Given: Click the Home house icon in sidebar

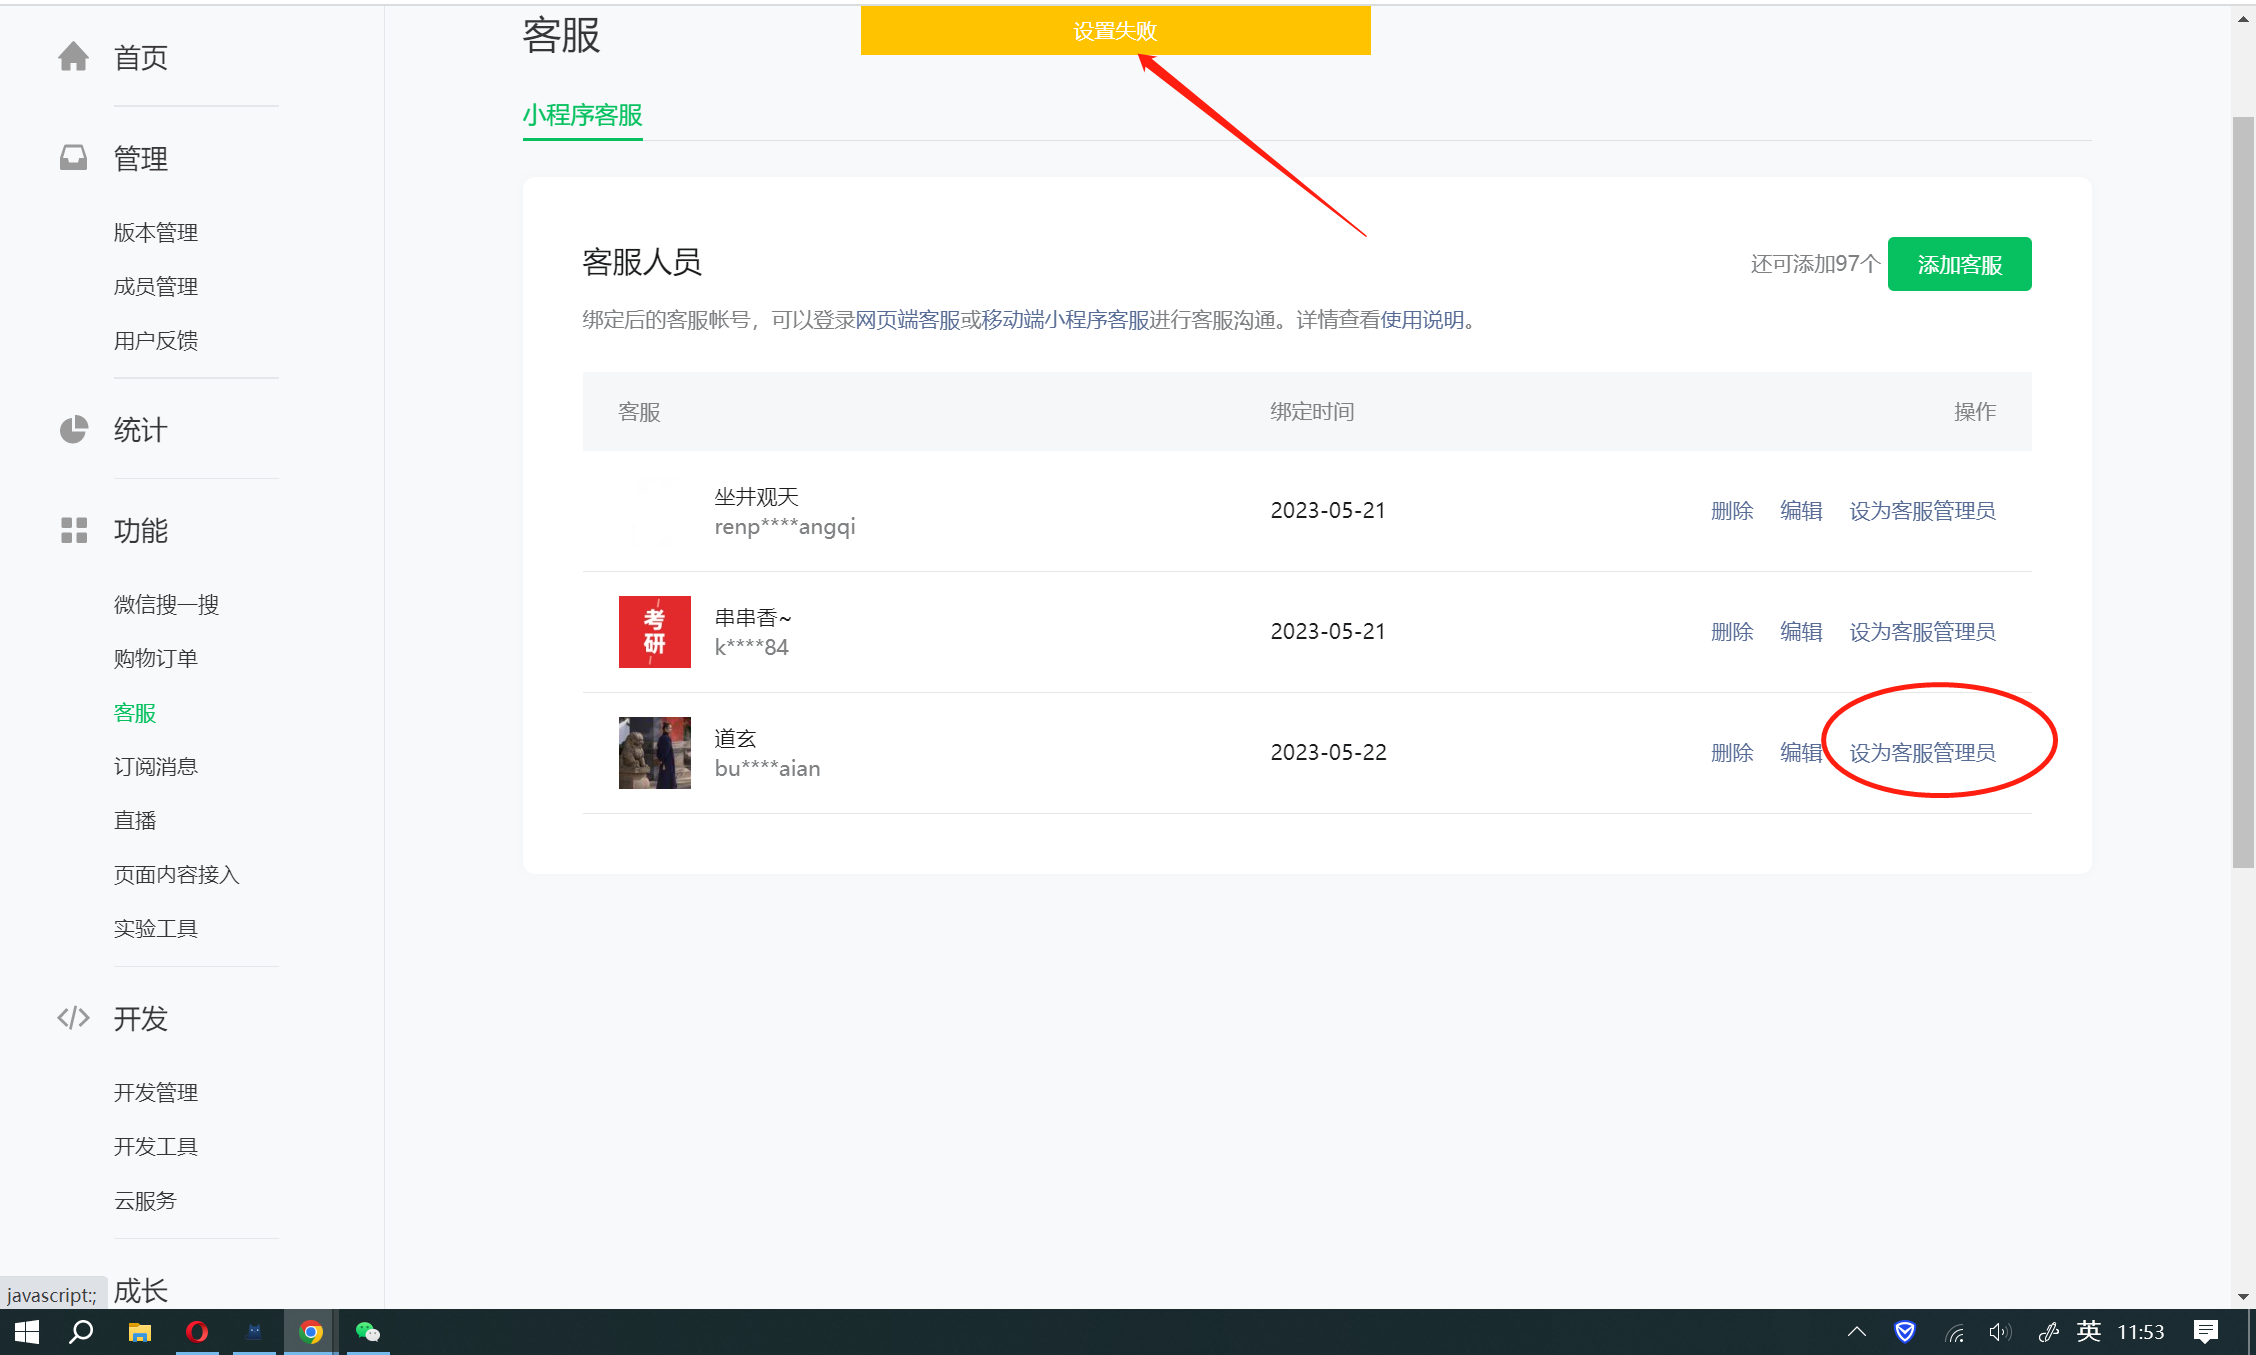Looking at the screenshot, I should (73, 57).
